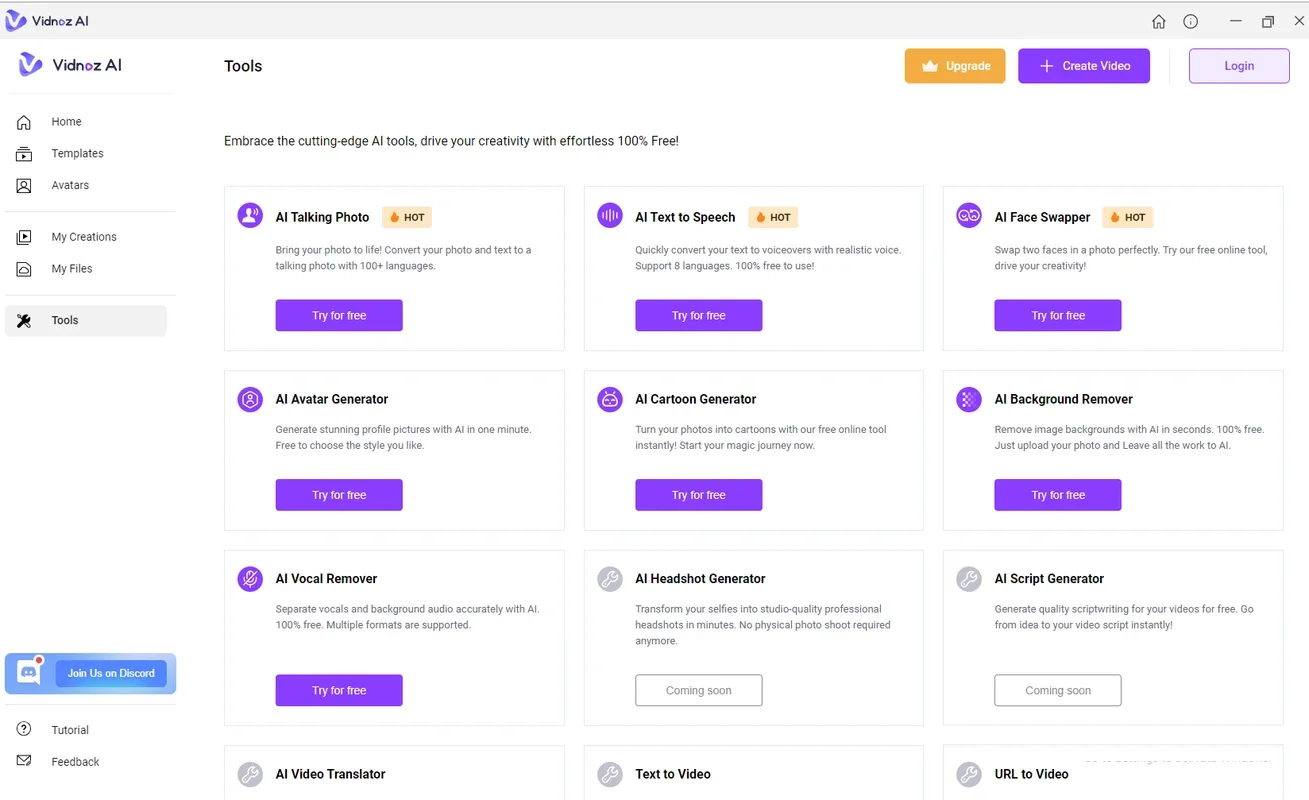Click Join Us on Discord button
This screenshot has width=1309, height=800.
tap(111, 673)
